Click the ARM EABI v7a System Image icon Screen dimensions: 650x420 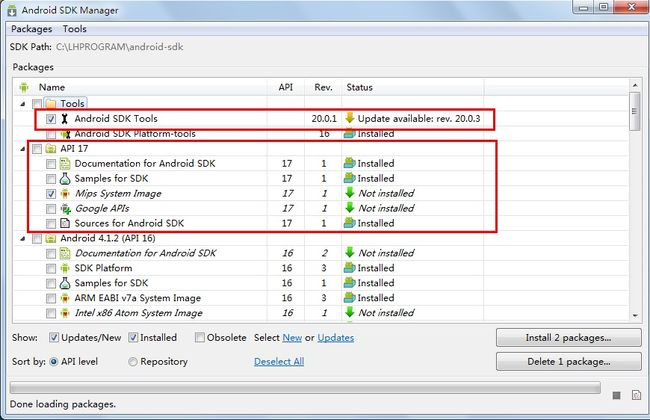(65, 298)
